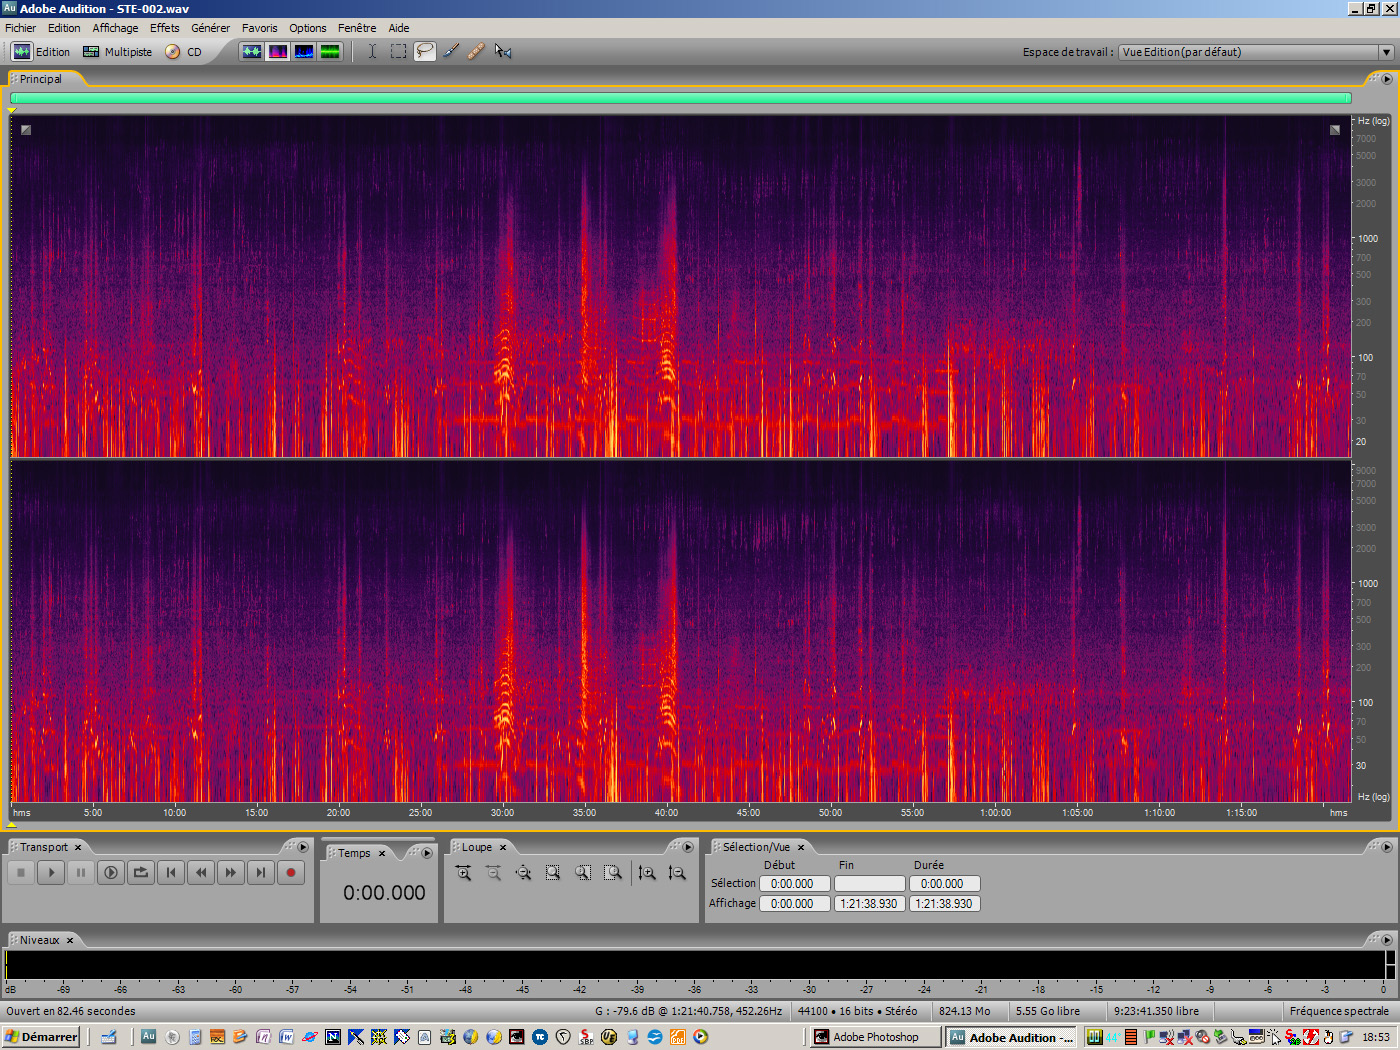Click Zoom to Selection icon in Loupe panel
The image size is (1400, 1050).
(553, 873)
